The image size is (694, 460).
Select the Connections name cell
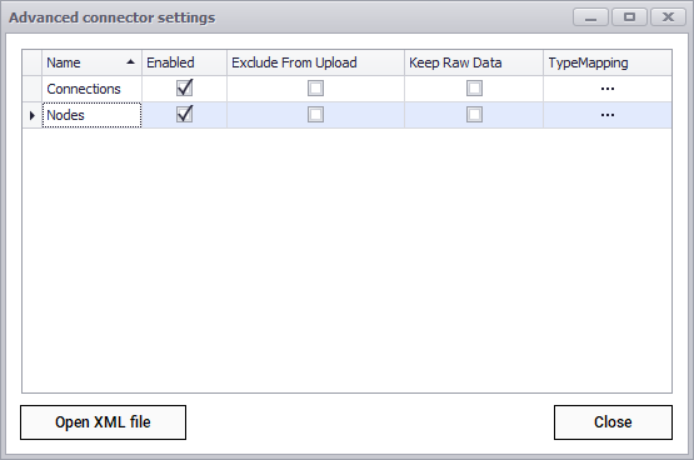point(90,89)
